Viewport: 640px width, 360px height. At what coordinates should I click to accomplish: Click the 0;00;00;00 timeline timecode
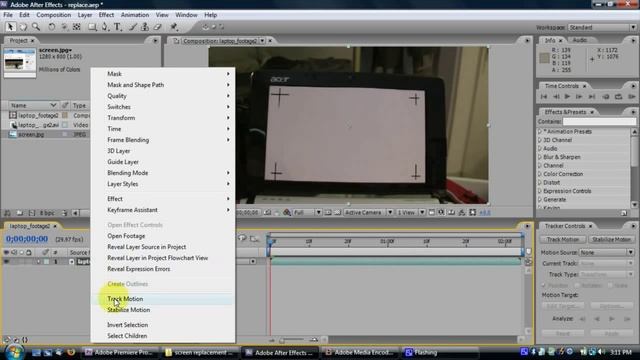pos(27,239)
